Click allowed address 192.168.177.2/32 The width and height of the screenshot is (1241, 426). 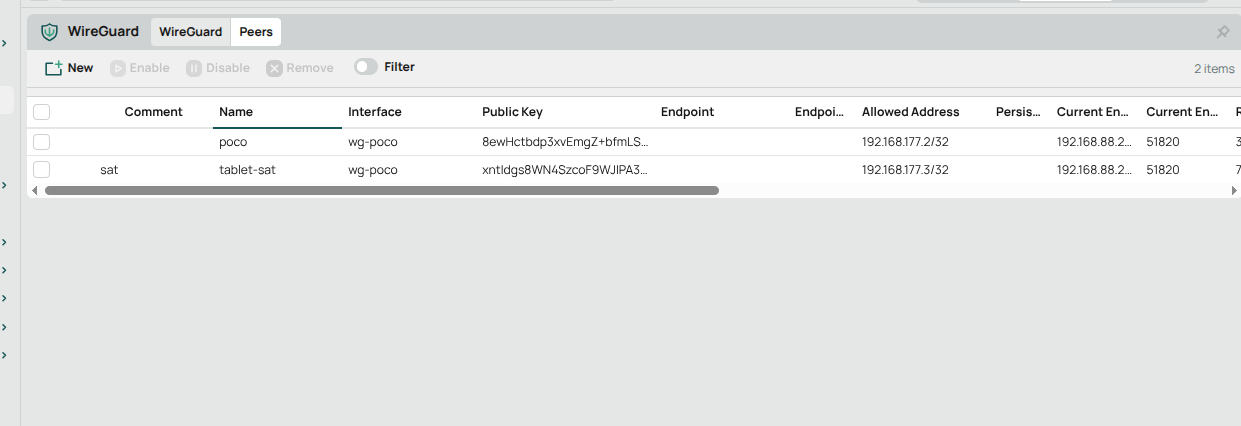(905, 142)
